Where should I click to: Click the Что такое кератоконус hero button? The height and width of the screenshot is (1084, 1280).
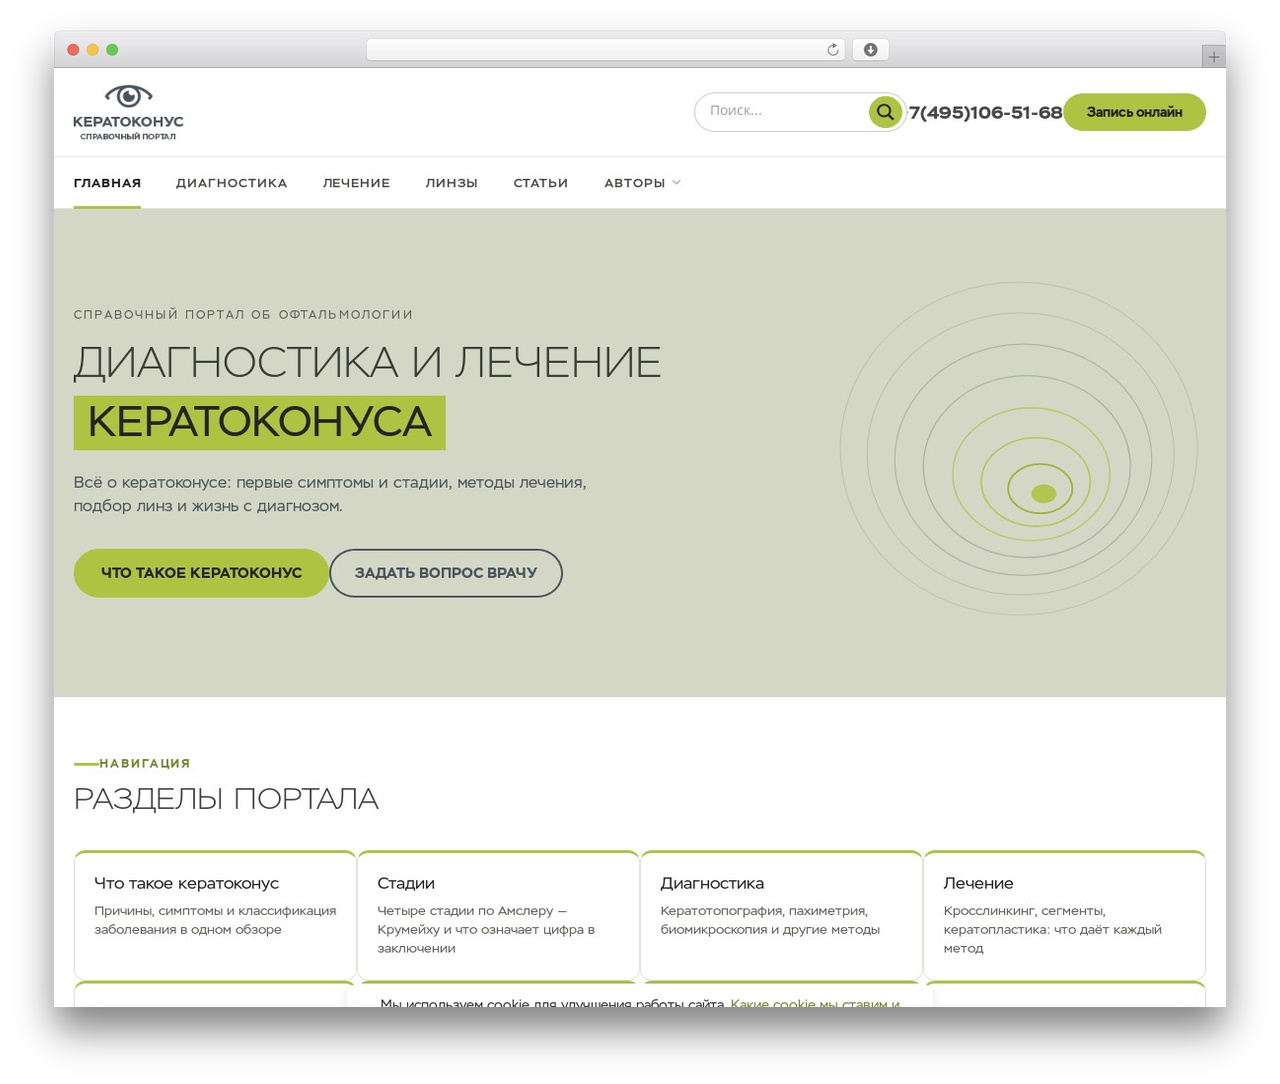(x=201, y=573)
